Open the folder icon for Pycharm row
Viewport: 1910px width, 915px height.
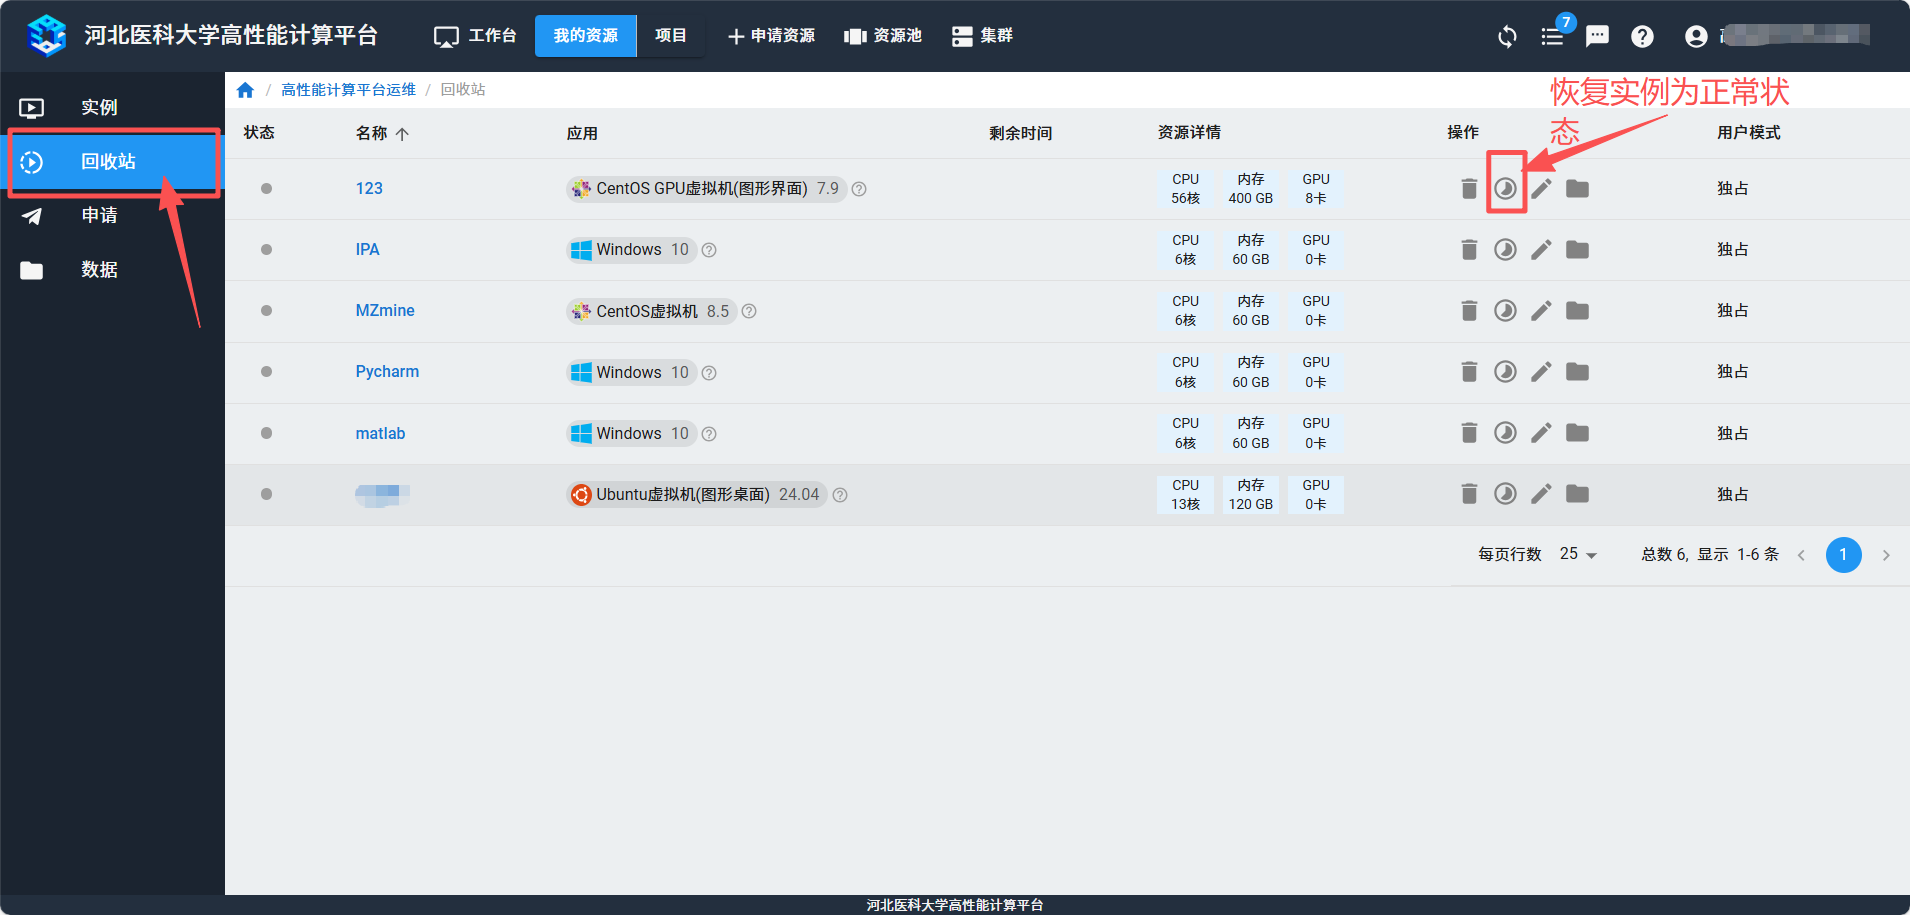(1577, 372)
